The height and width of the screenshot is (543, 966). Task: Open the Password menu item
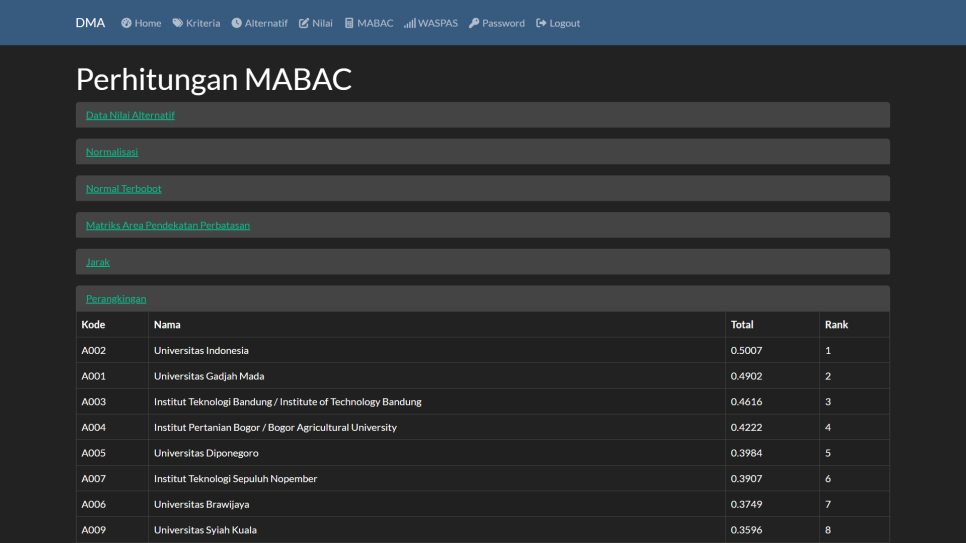point(497,23)
